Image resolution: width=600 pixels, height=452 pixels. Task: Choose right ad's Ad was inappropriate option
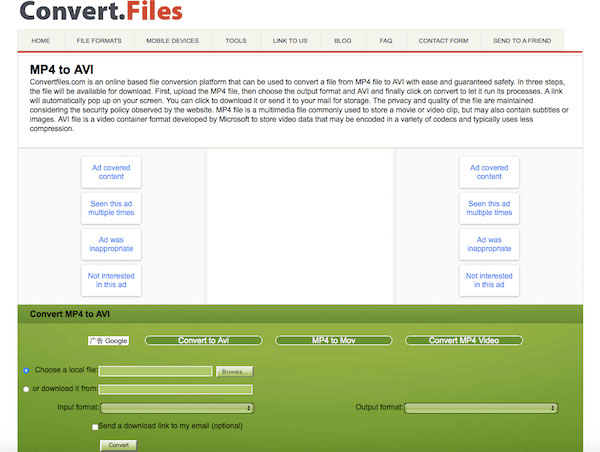(x=489, y=244)
